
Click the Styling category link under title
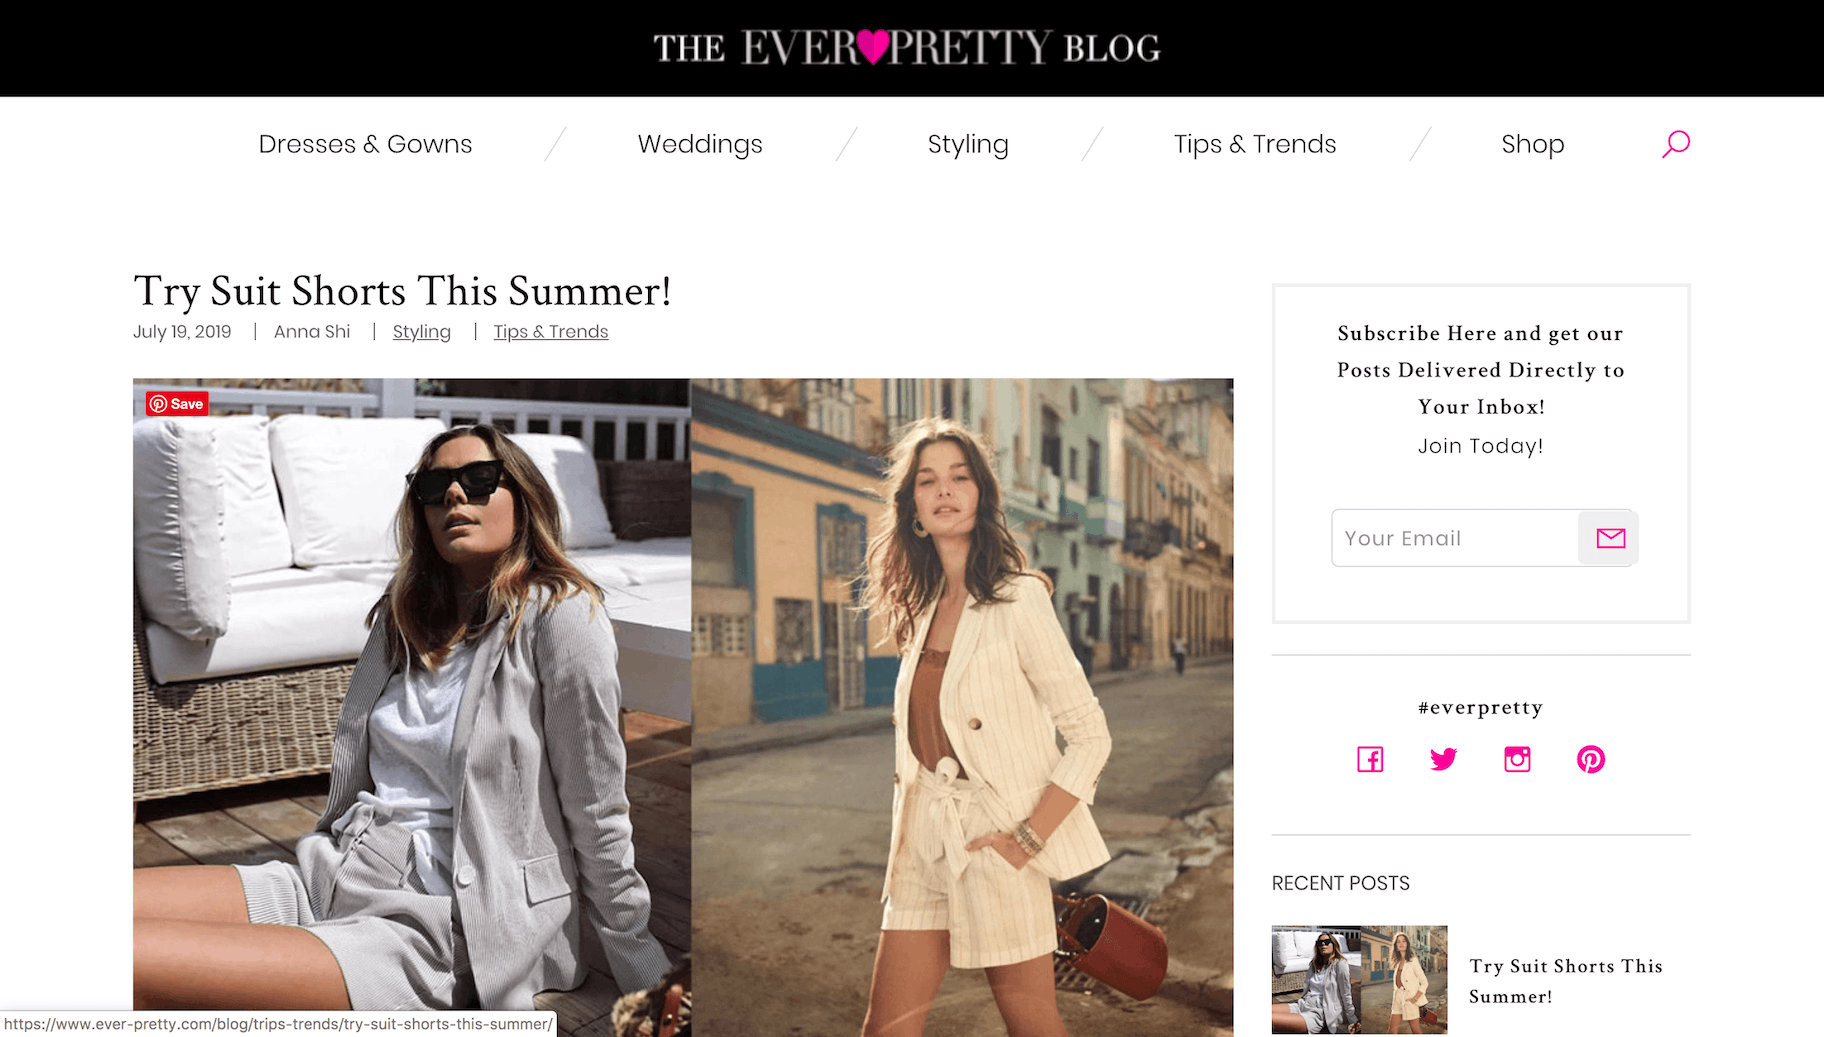tap(421, 332)
